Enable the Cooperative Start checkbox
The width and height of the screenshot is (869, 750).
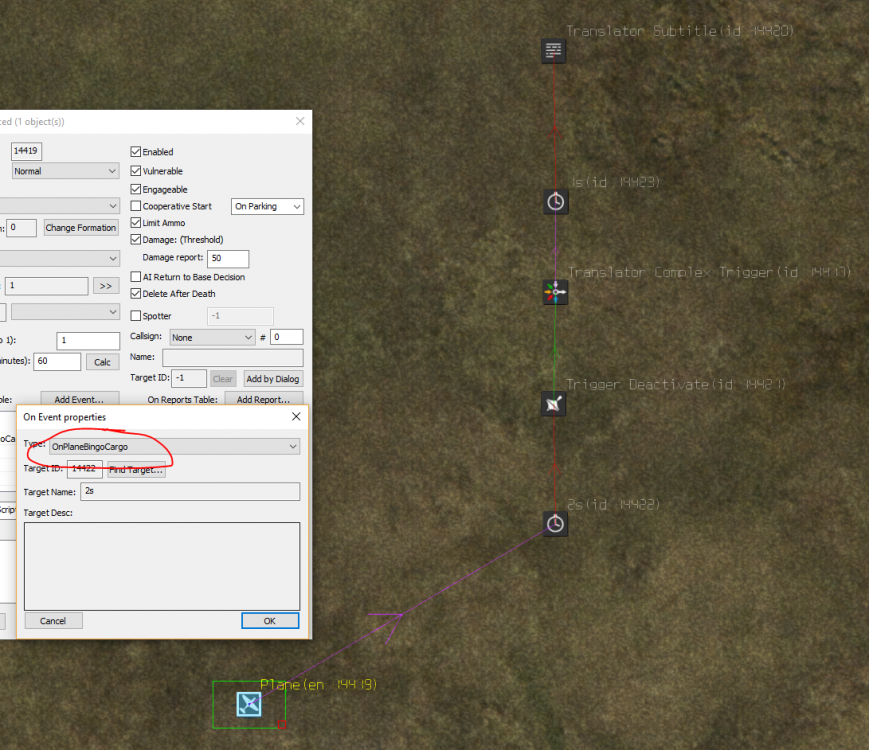[136, 206]
